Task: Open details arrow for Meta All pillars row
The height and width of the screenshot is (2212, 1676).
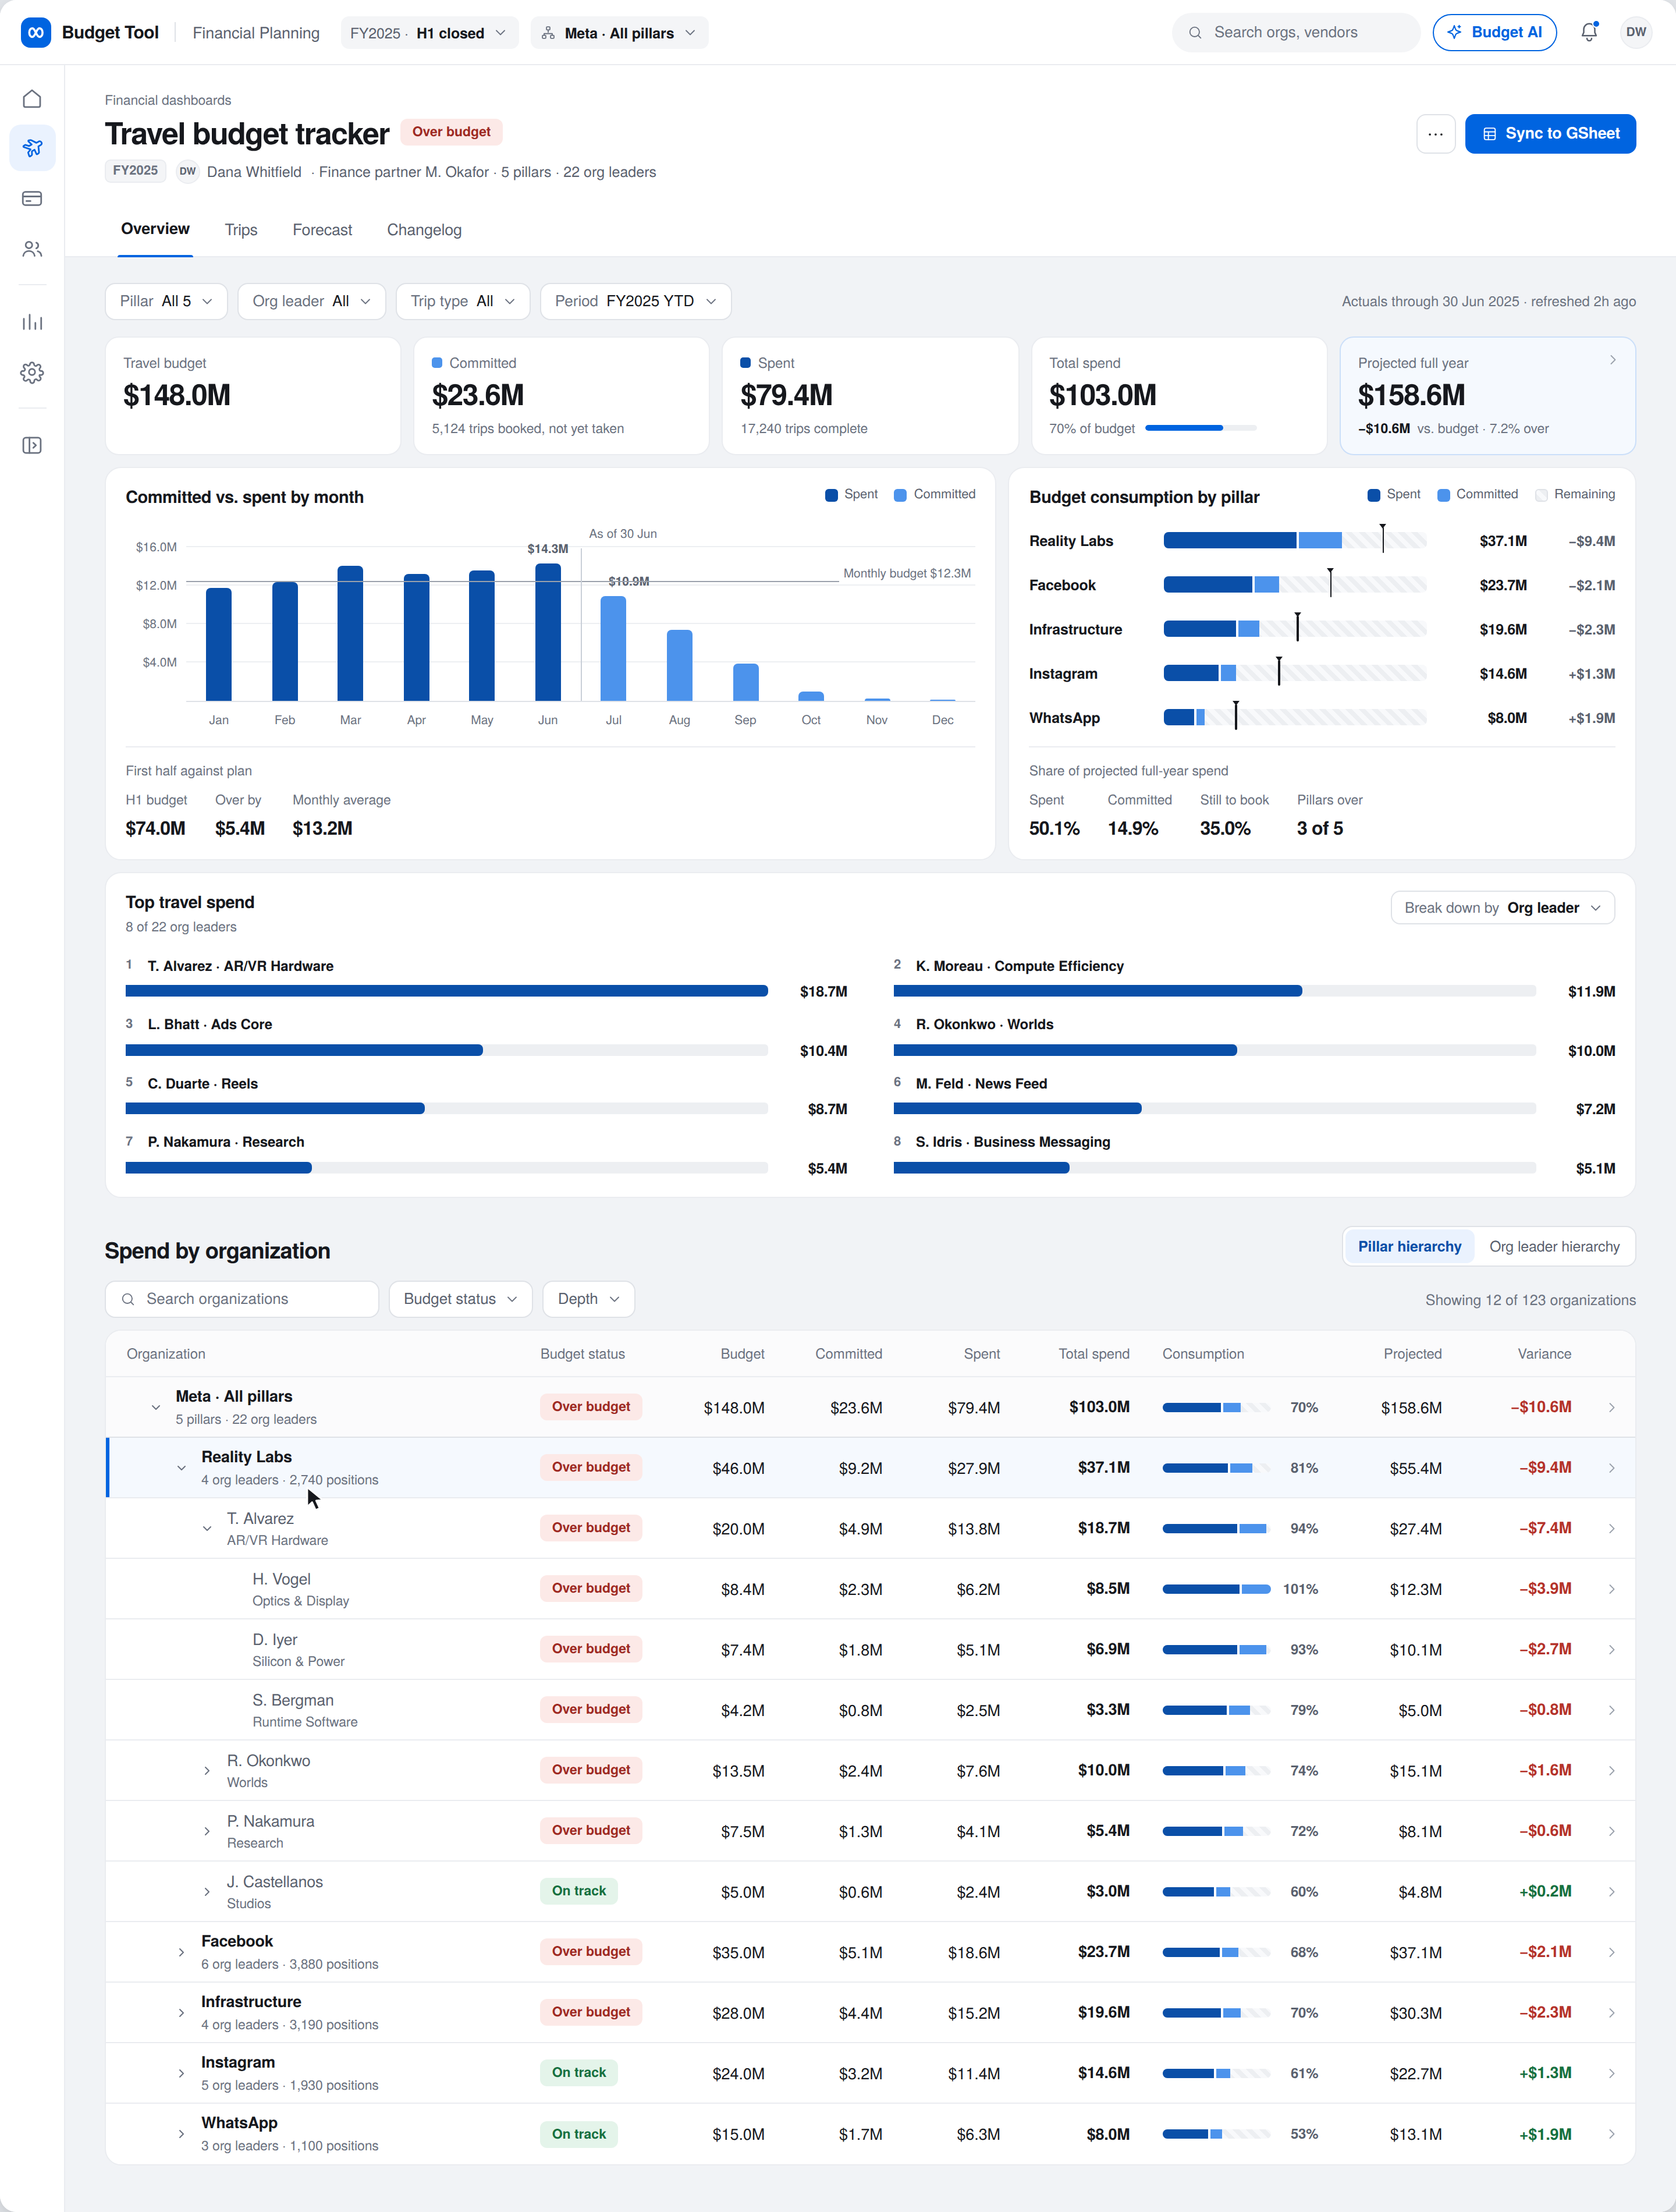Action: pos(1611,1407)
